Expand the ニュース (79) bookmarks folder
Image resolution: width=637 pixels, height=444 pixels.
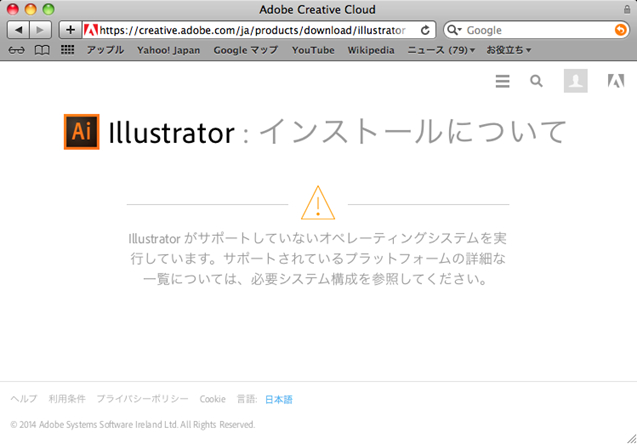441,50
